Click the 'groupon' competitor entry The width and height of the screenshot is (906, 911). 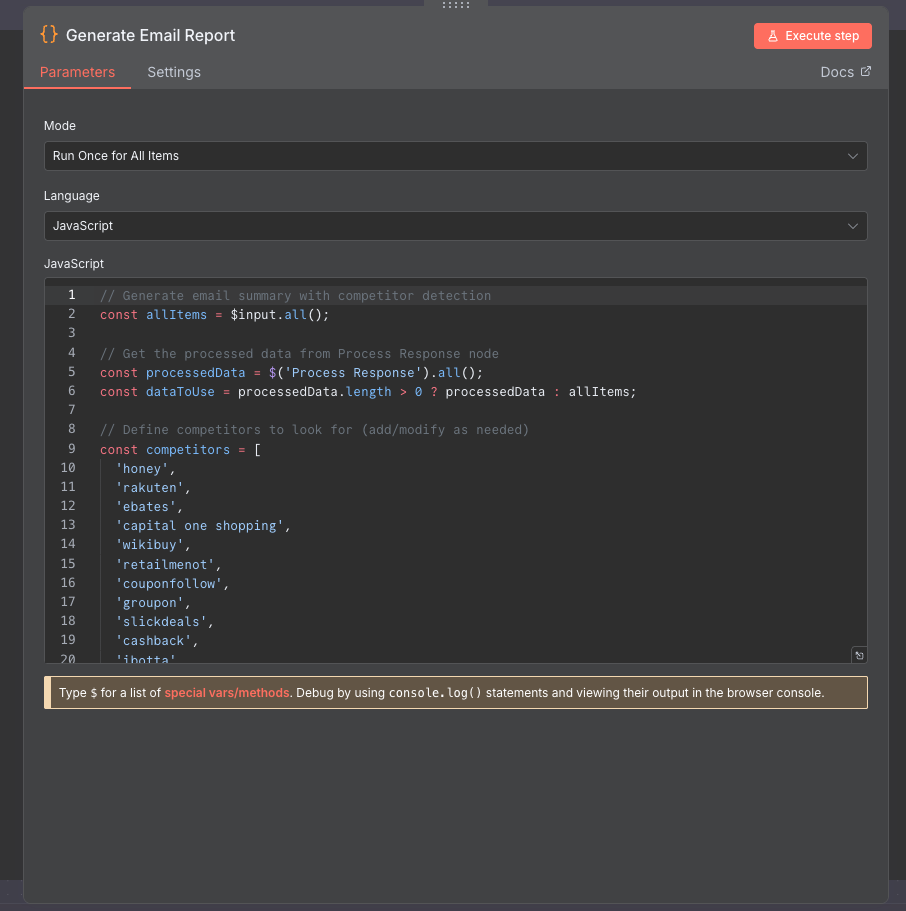coord(153,602)
